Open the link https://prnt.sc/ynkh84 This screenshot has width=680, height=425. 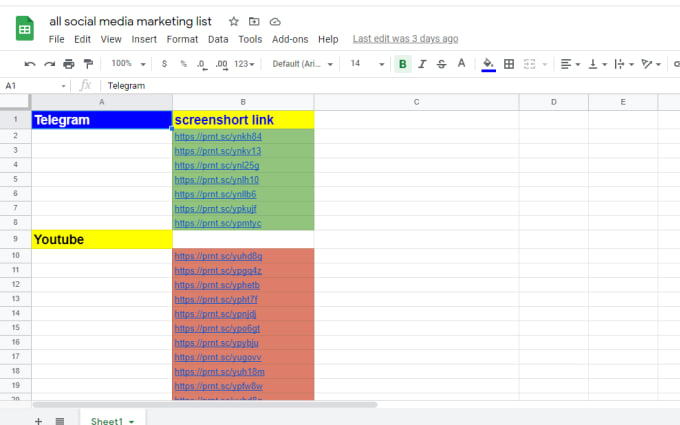[218, 137]
